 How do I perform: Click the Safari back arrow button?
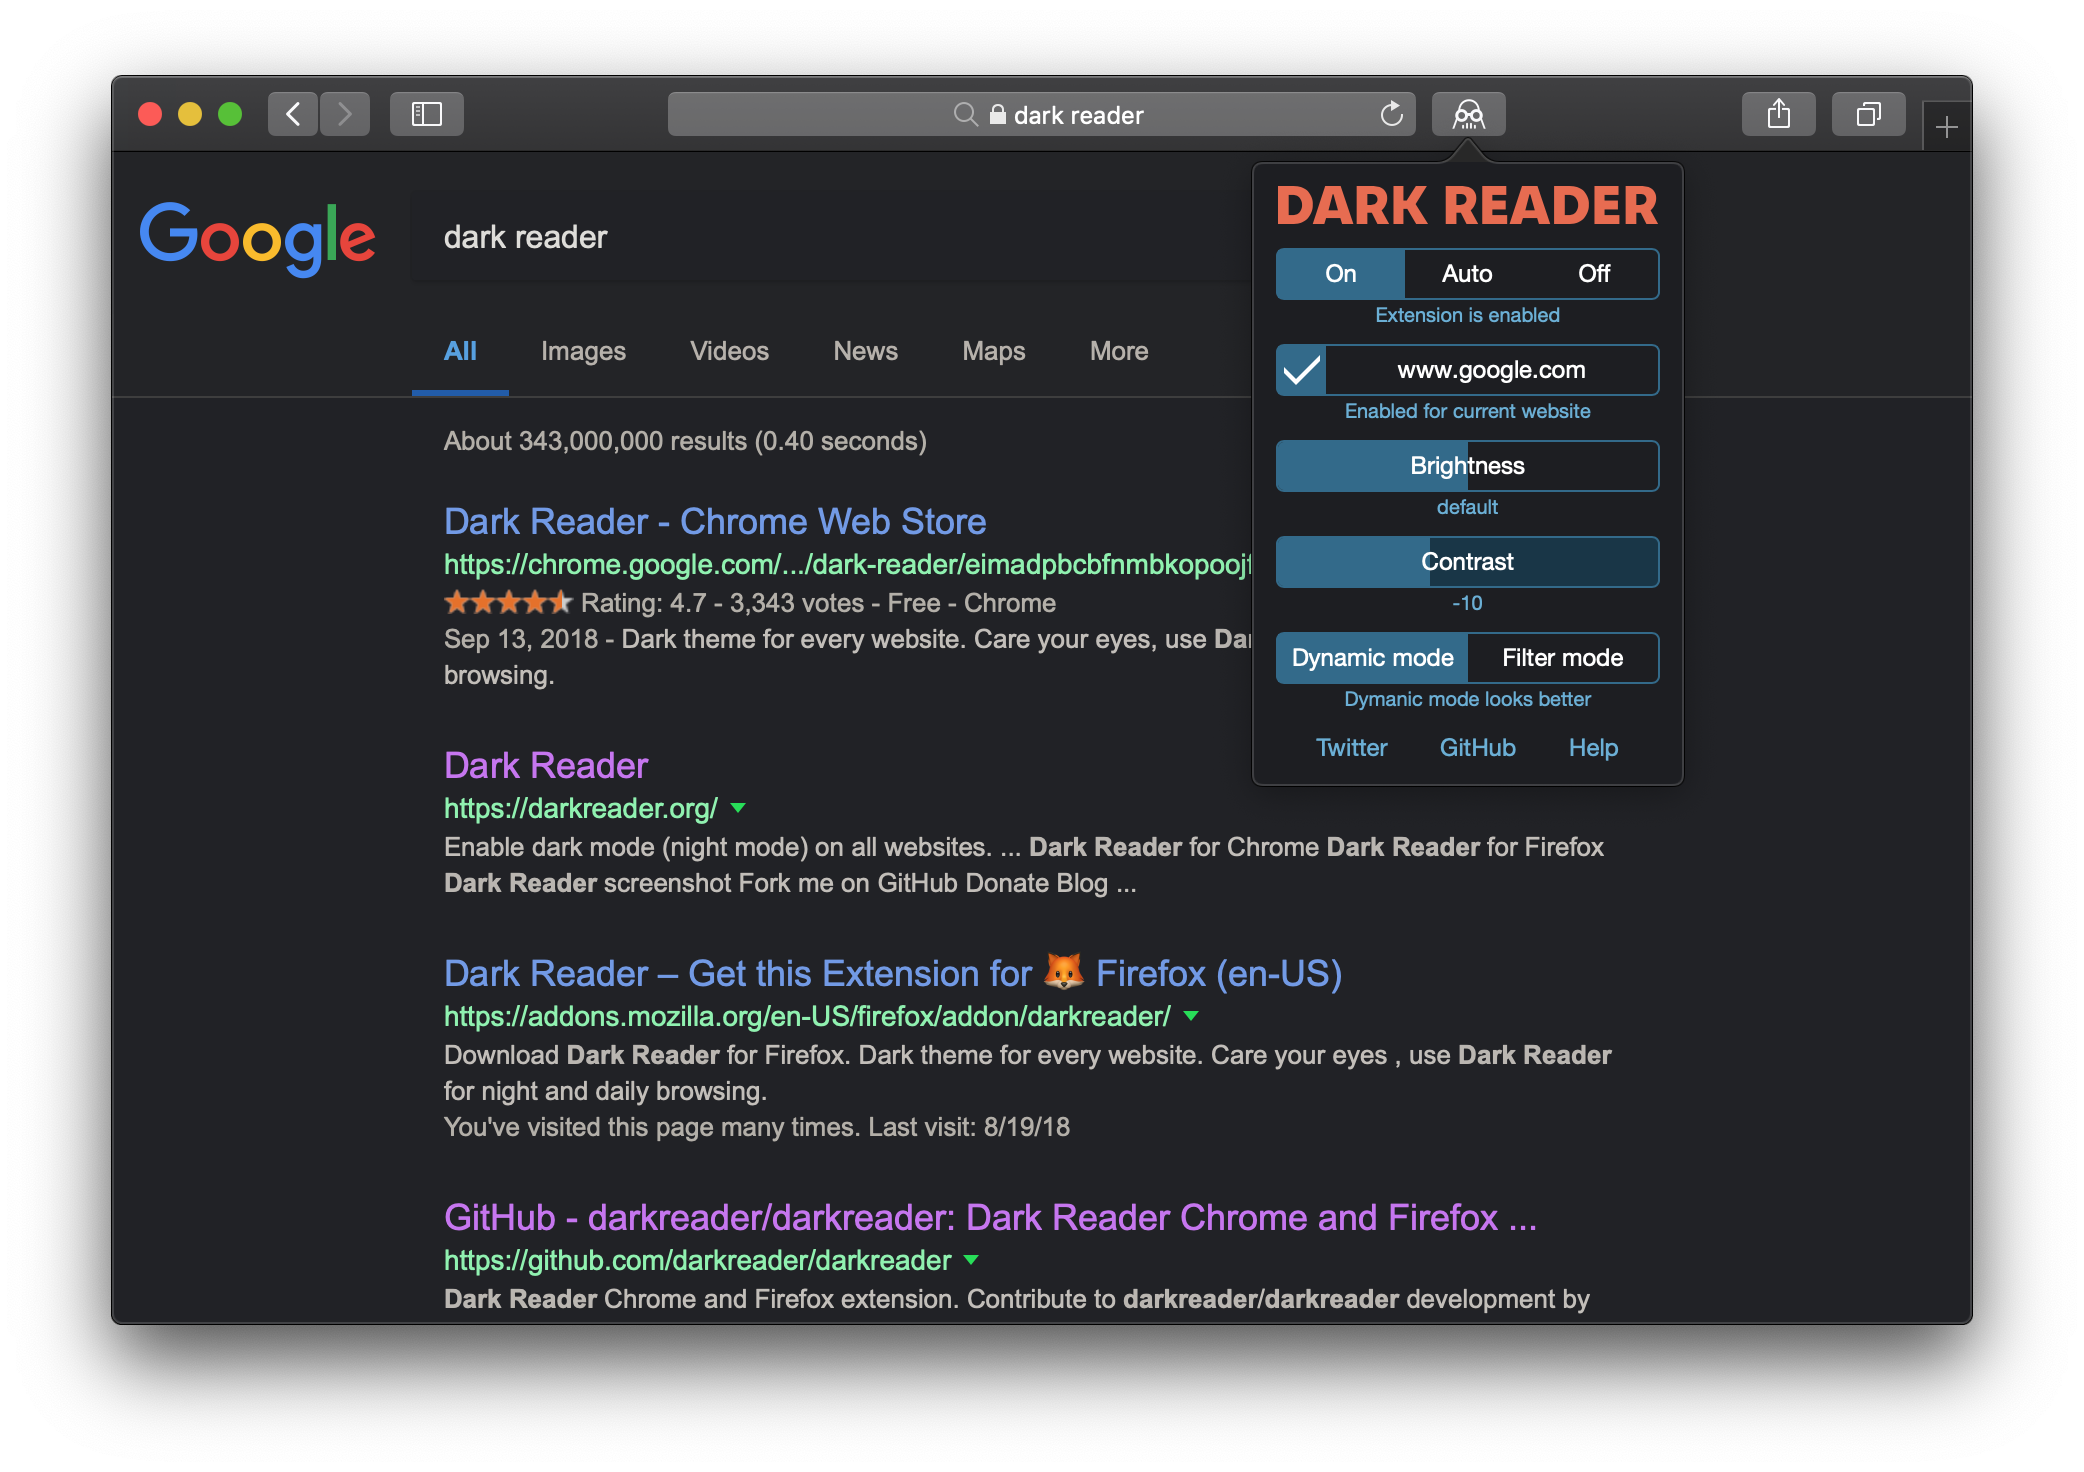[293, 114]
